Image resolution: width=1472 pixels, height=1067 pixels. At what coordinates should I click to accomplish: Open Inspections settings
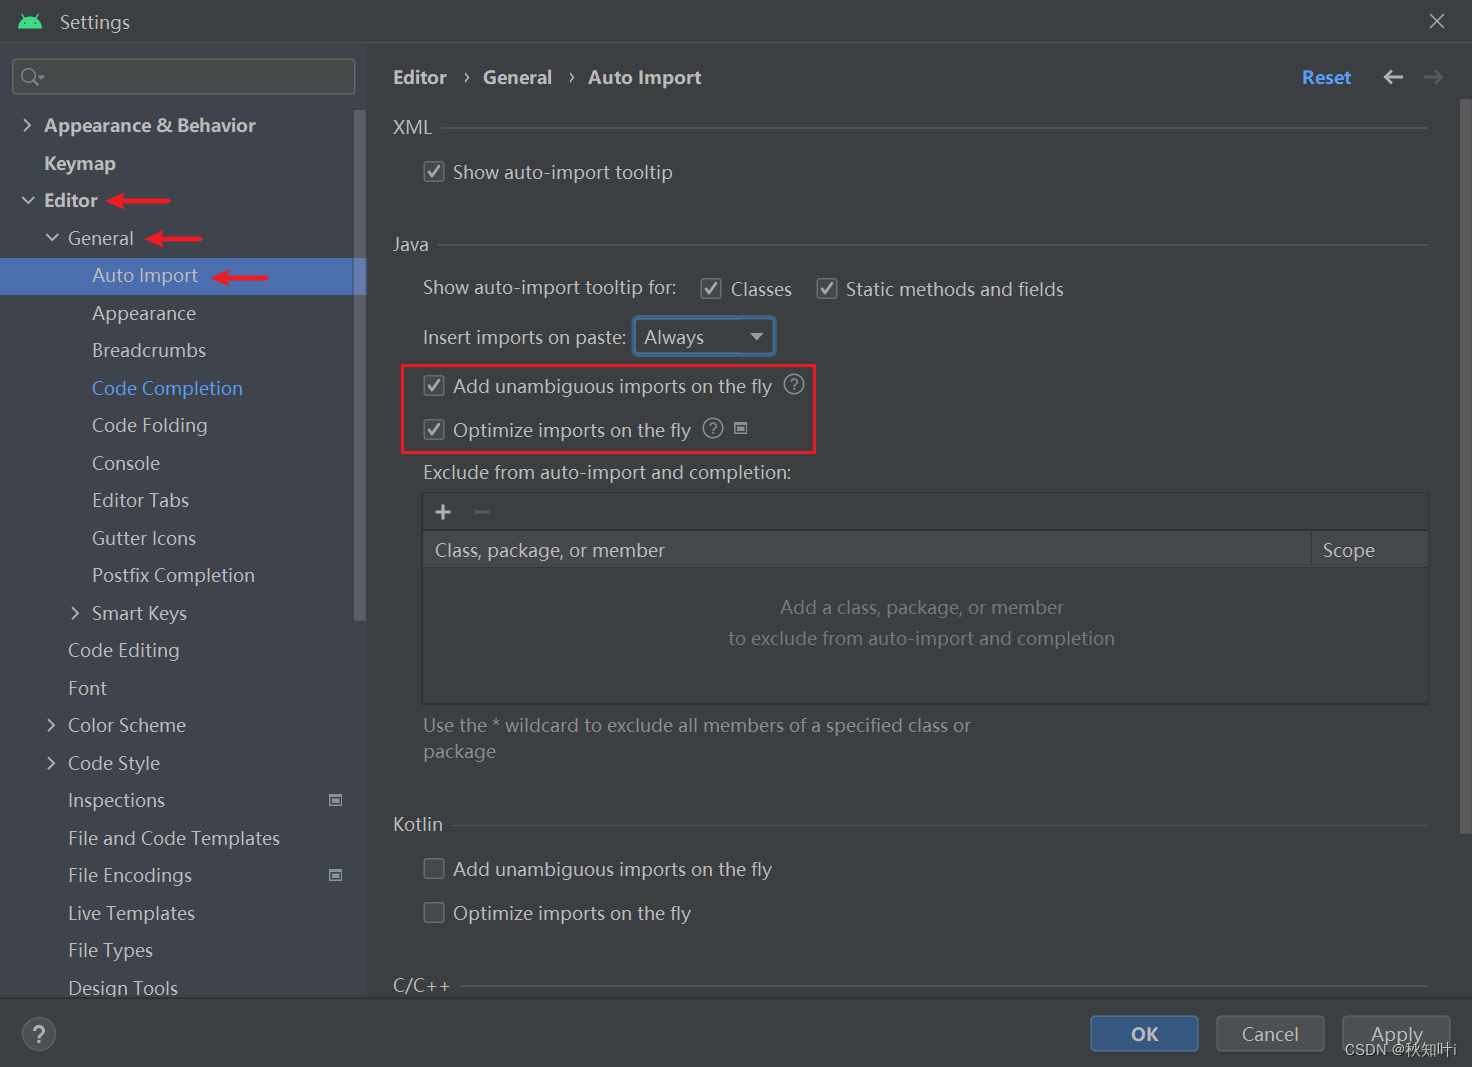click(116, 800)
